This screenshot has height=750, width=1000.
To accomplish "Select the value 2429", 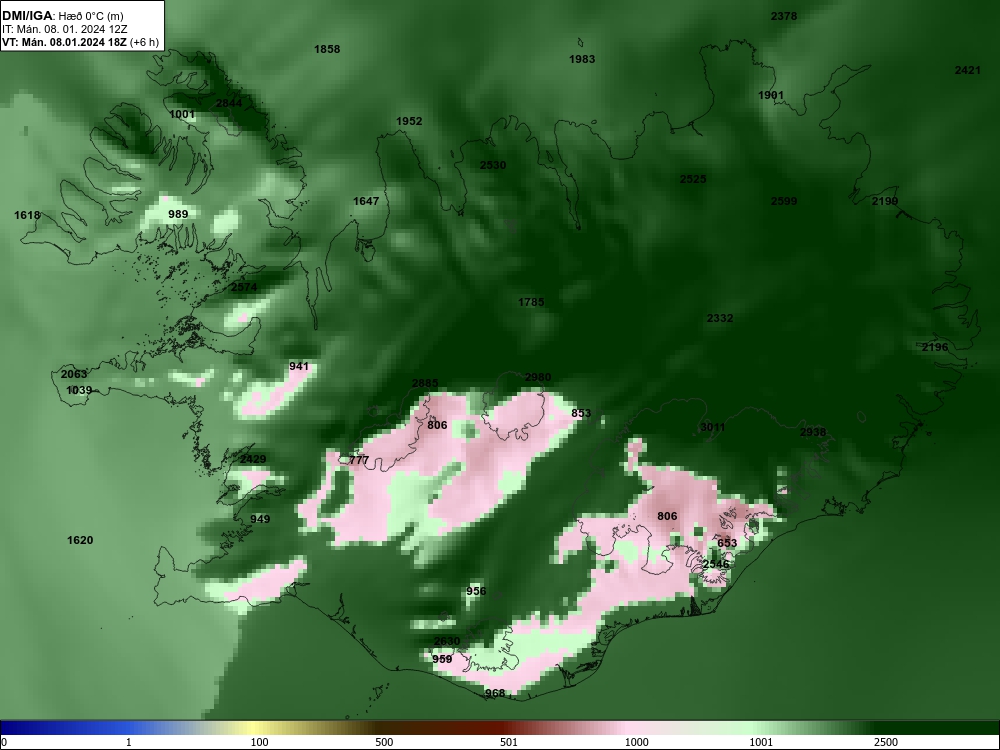I will pyautogui.click(x=253, y=459).
